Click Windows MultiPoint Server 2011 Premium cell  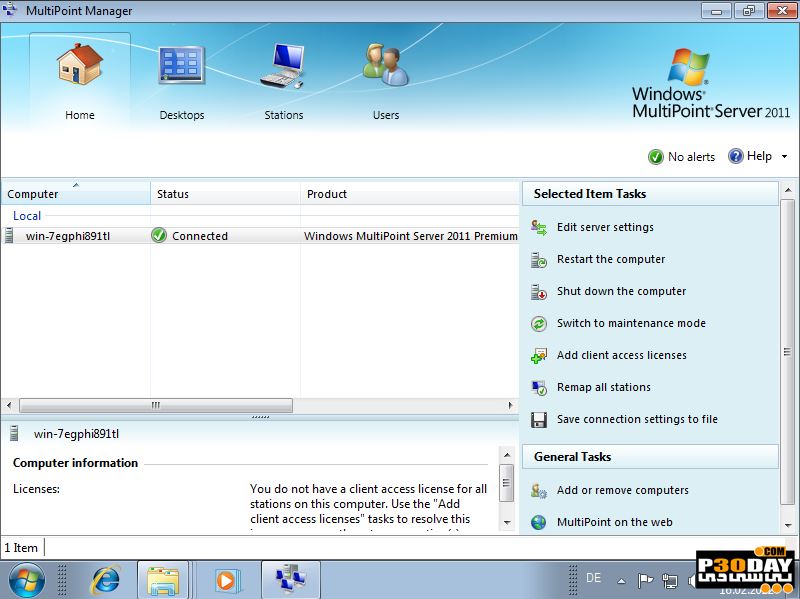411,236
